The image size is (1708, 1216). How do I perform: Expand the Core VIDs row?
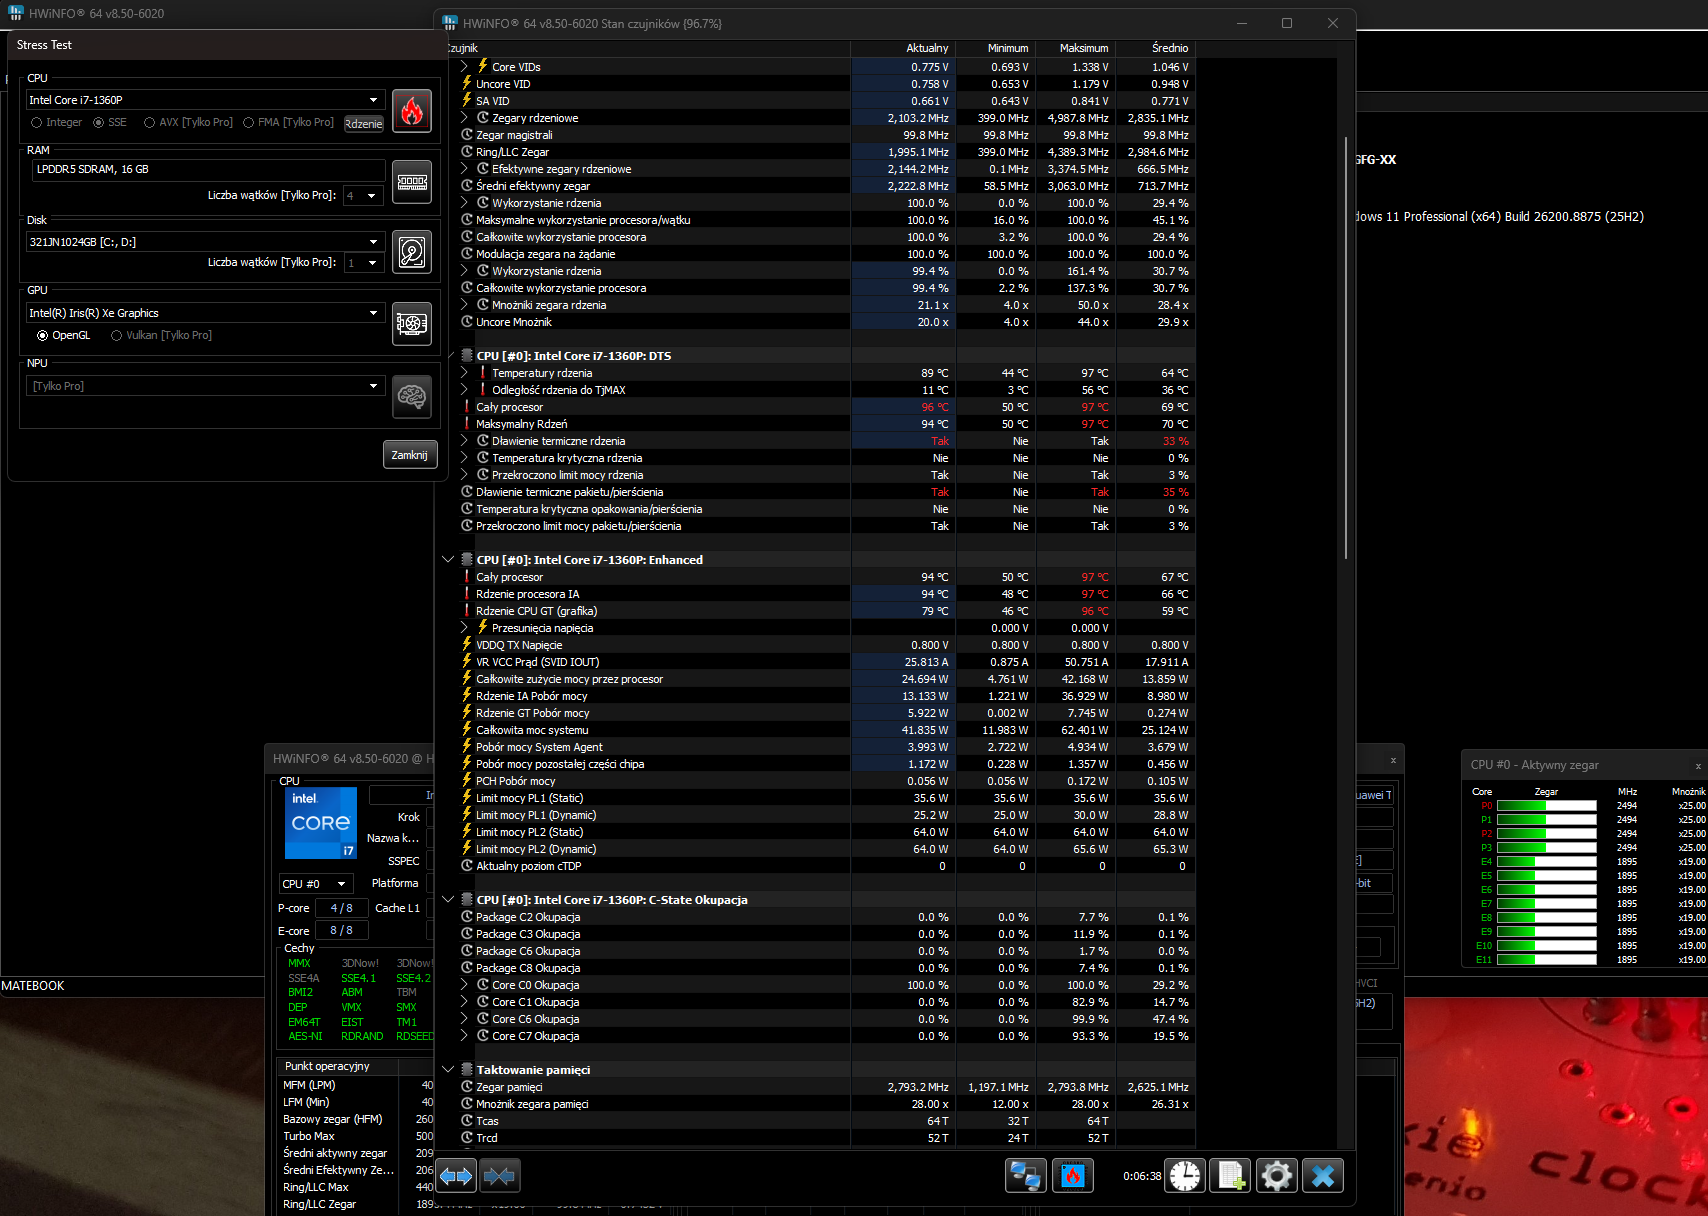pyautogui.click(x=464, y=67)
